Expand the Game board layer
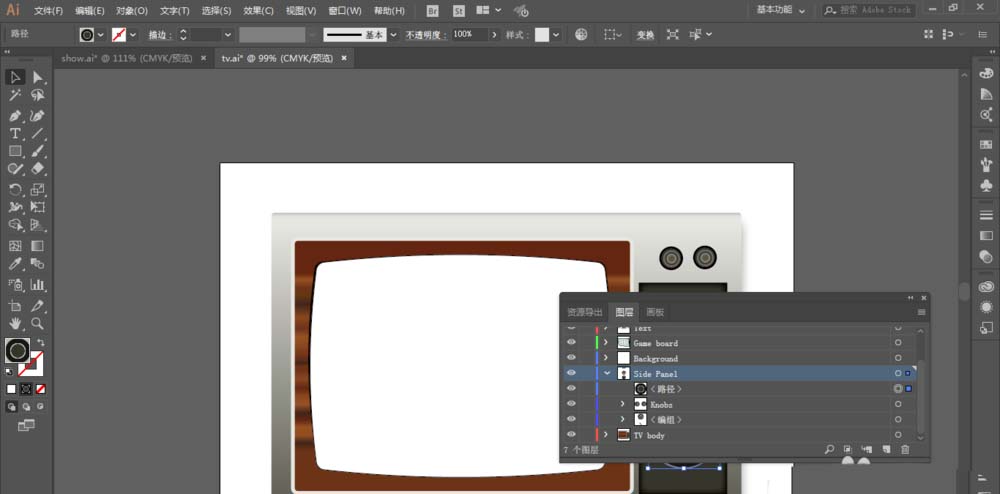The image size is (1000, 494). coord(606,343)
